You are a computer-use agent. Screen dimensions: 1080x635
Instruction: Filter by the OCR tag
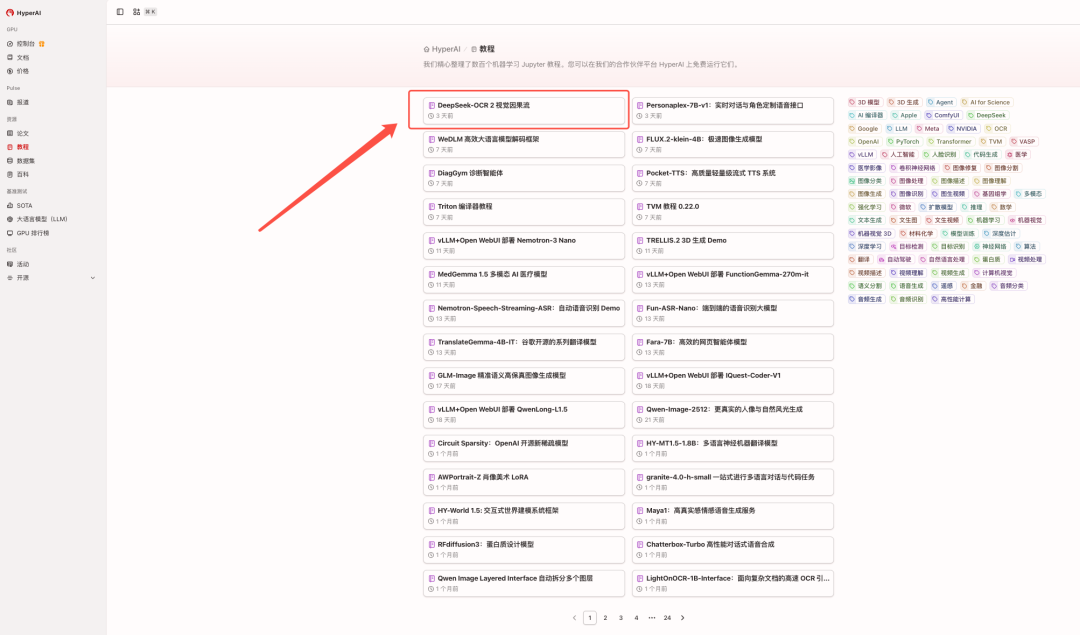point(997,128)
